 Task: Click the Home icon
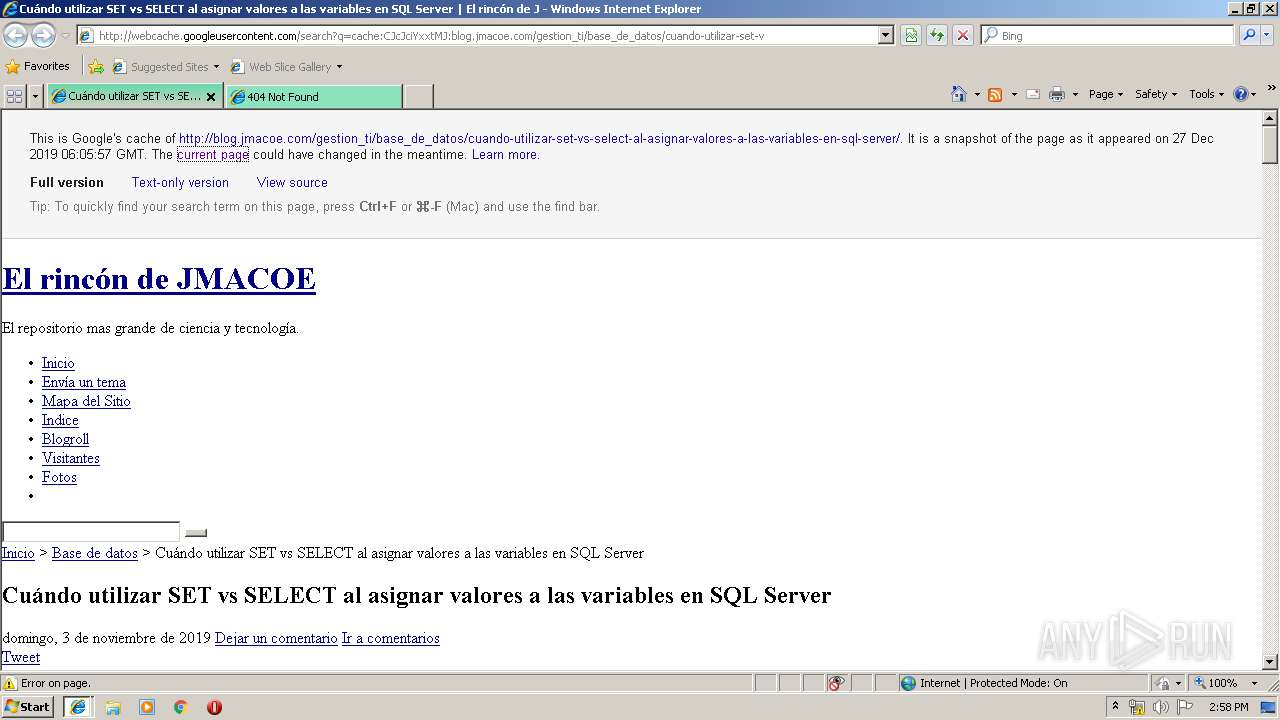coord(959,94)
